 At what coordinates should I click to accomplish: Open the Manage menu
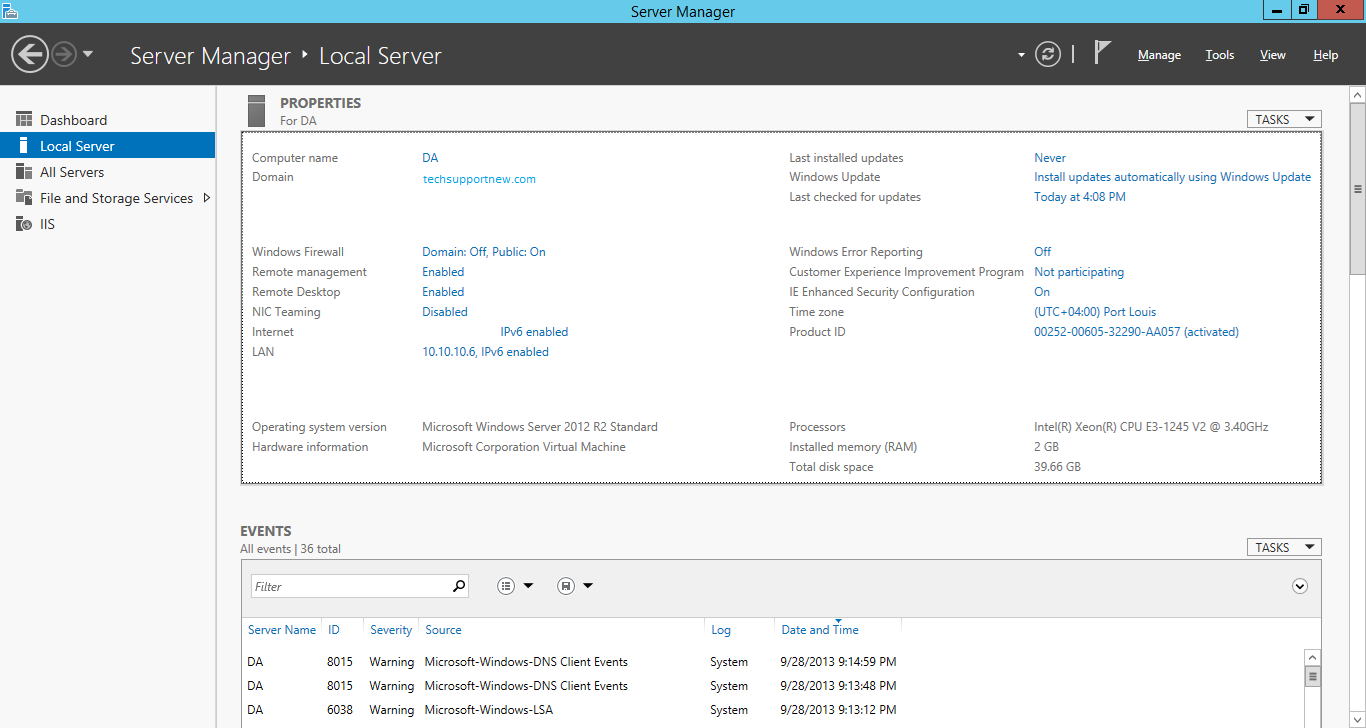point(1159,55)
